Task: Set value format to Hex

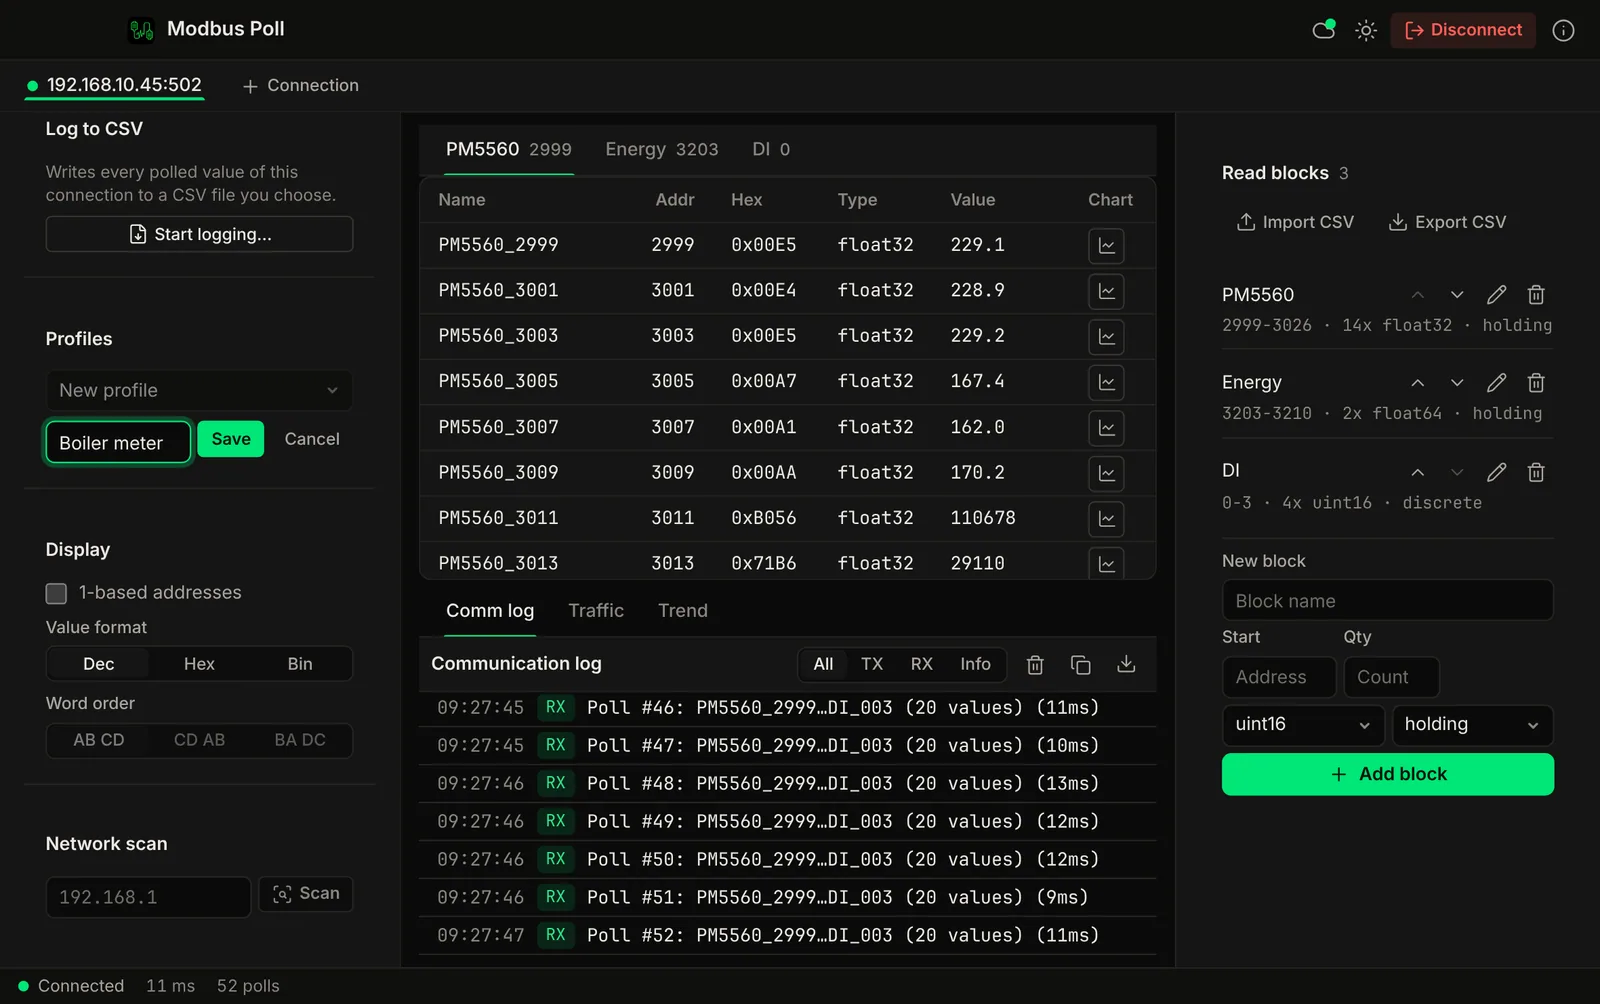Action: click(x=199, y=664)
